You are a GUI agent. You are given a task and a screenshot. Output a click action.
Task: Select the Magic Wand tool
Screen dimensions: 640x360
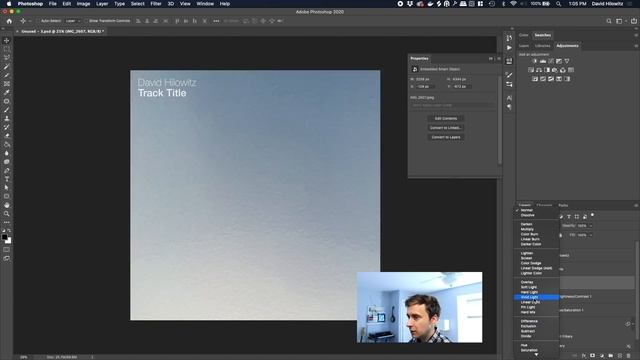[x=7, y=67]
